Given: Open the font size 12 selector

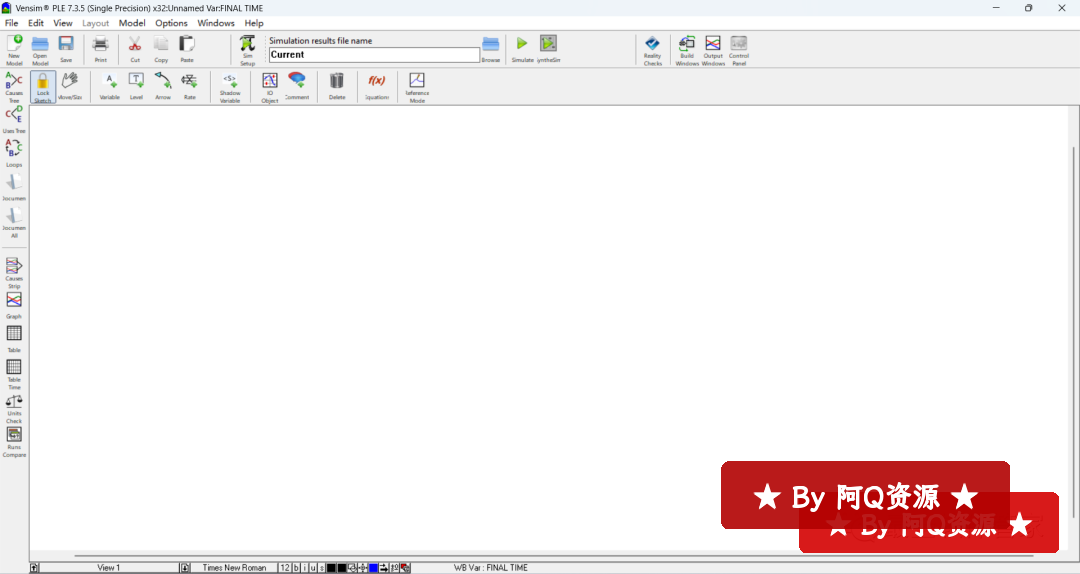Looking at the screenshot, I should click(x=284, y=568).
